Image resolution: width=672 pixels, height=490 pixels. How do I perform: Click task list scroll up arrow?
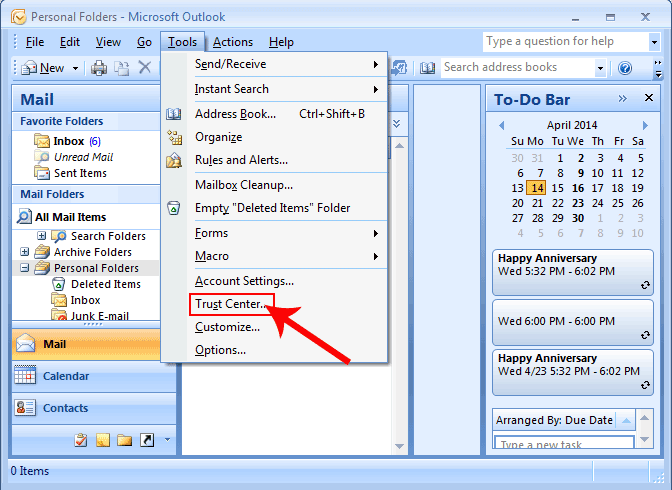coord(645,417)
